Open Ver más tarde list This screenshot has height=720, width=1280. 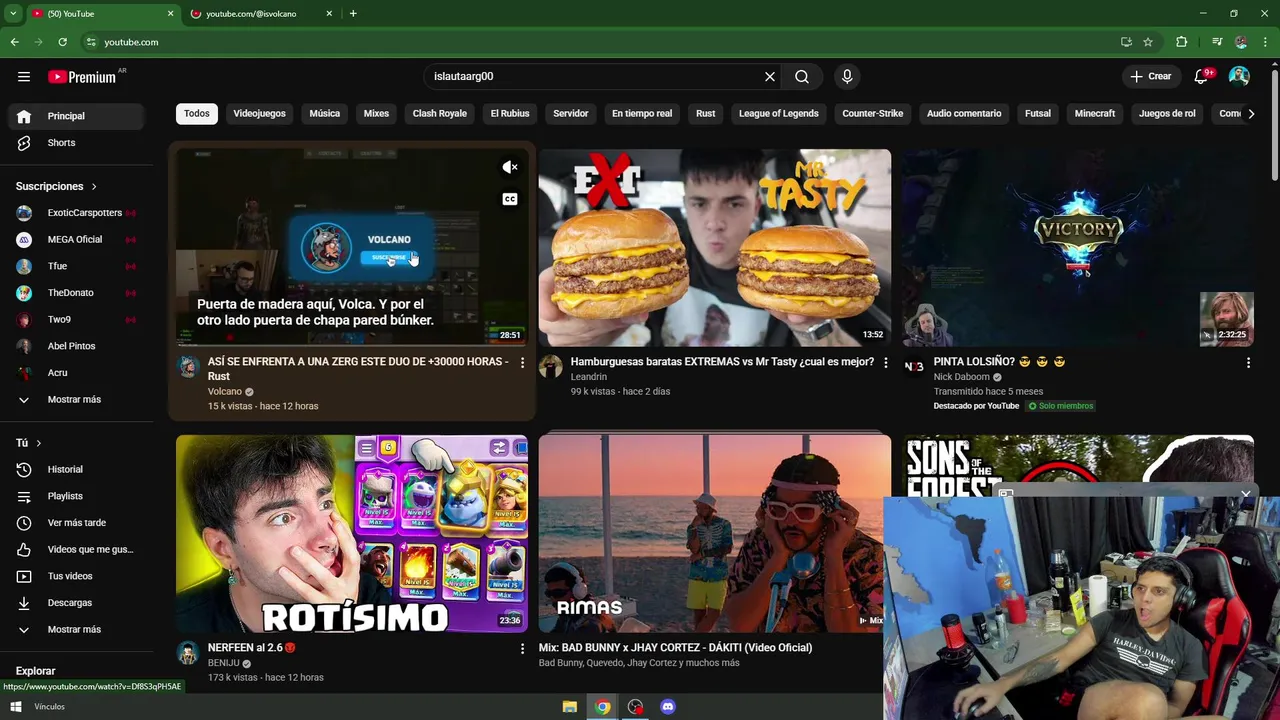click(x=77, y=523)
